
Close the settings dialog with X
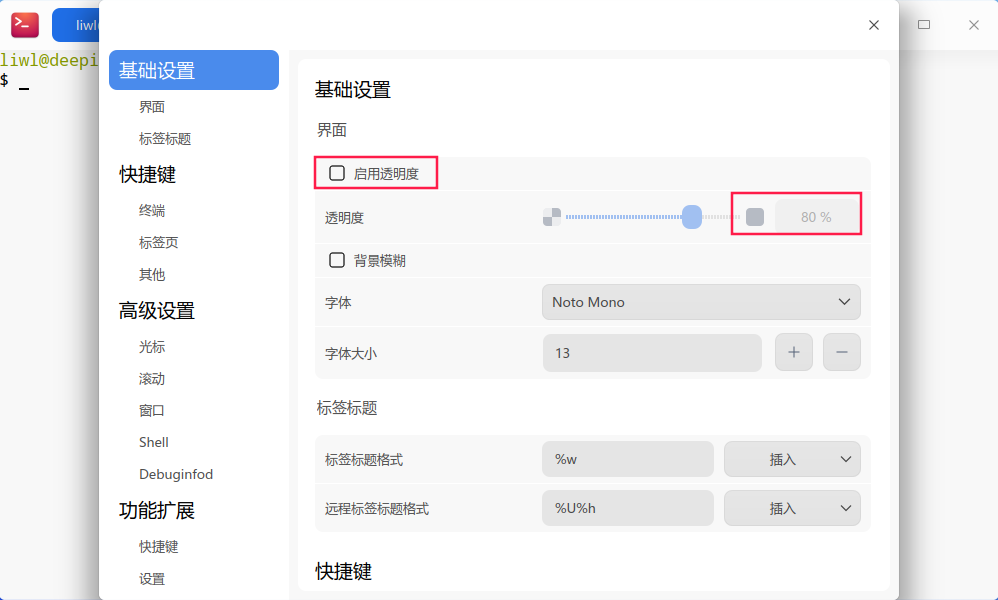874,25
